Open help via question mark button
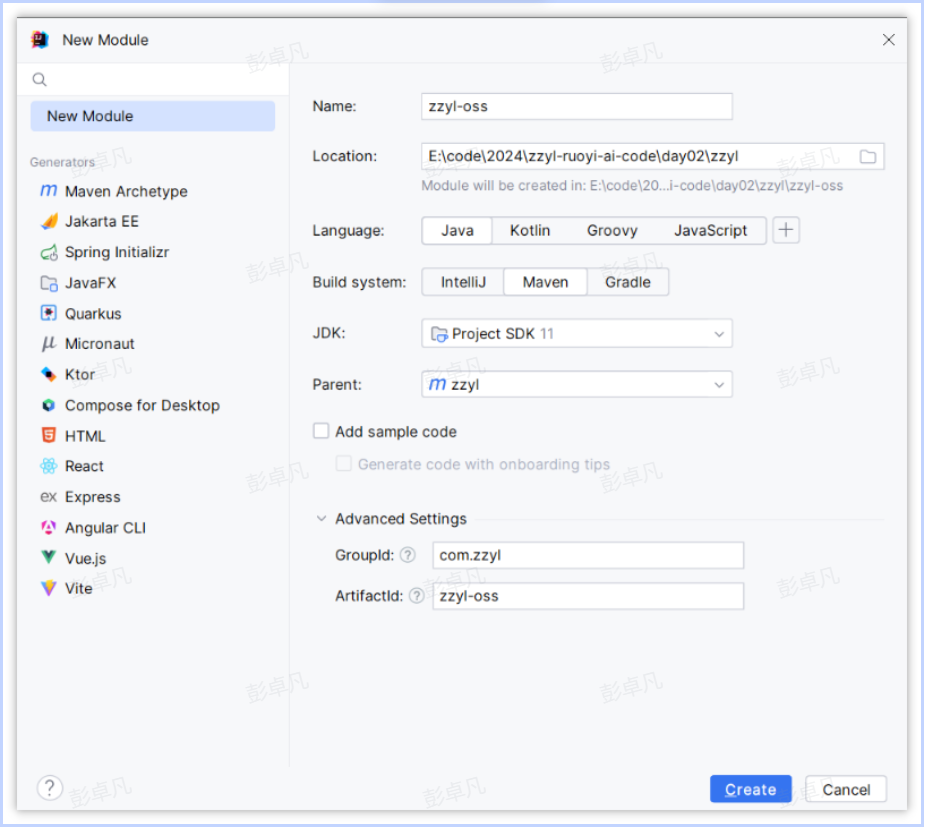This screenshot has width=925, height=827. 50,787
